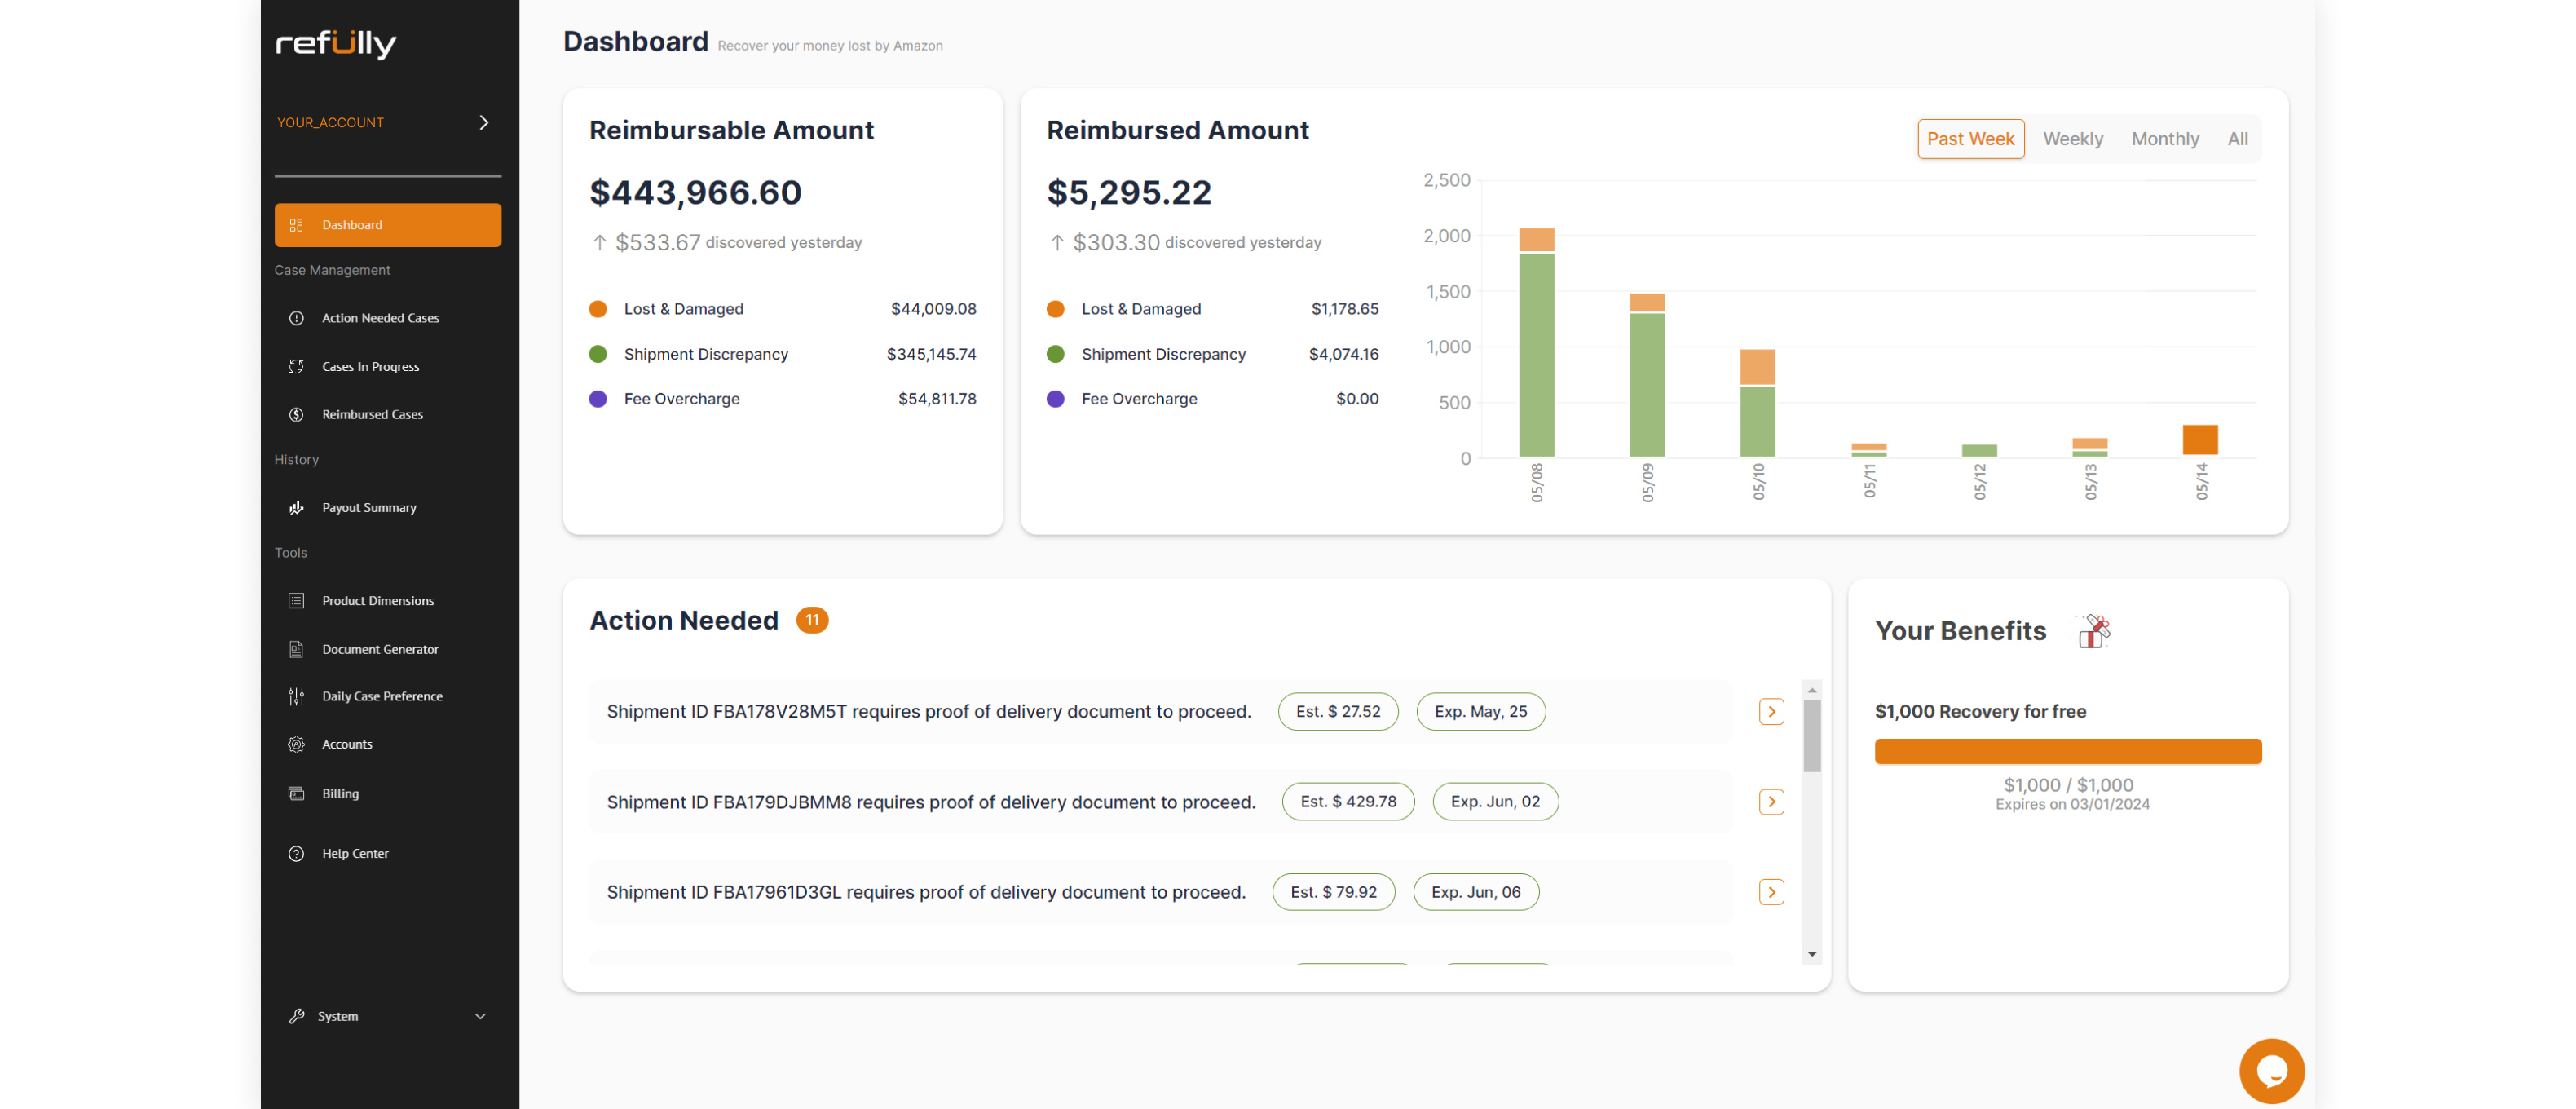Screen dimensions: 2576x1109
Task: Click the Action Needed Cases icon
Action: click(x=298, y=317)
